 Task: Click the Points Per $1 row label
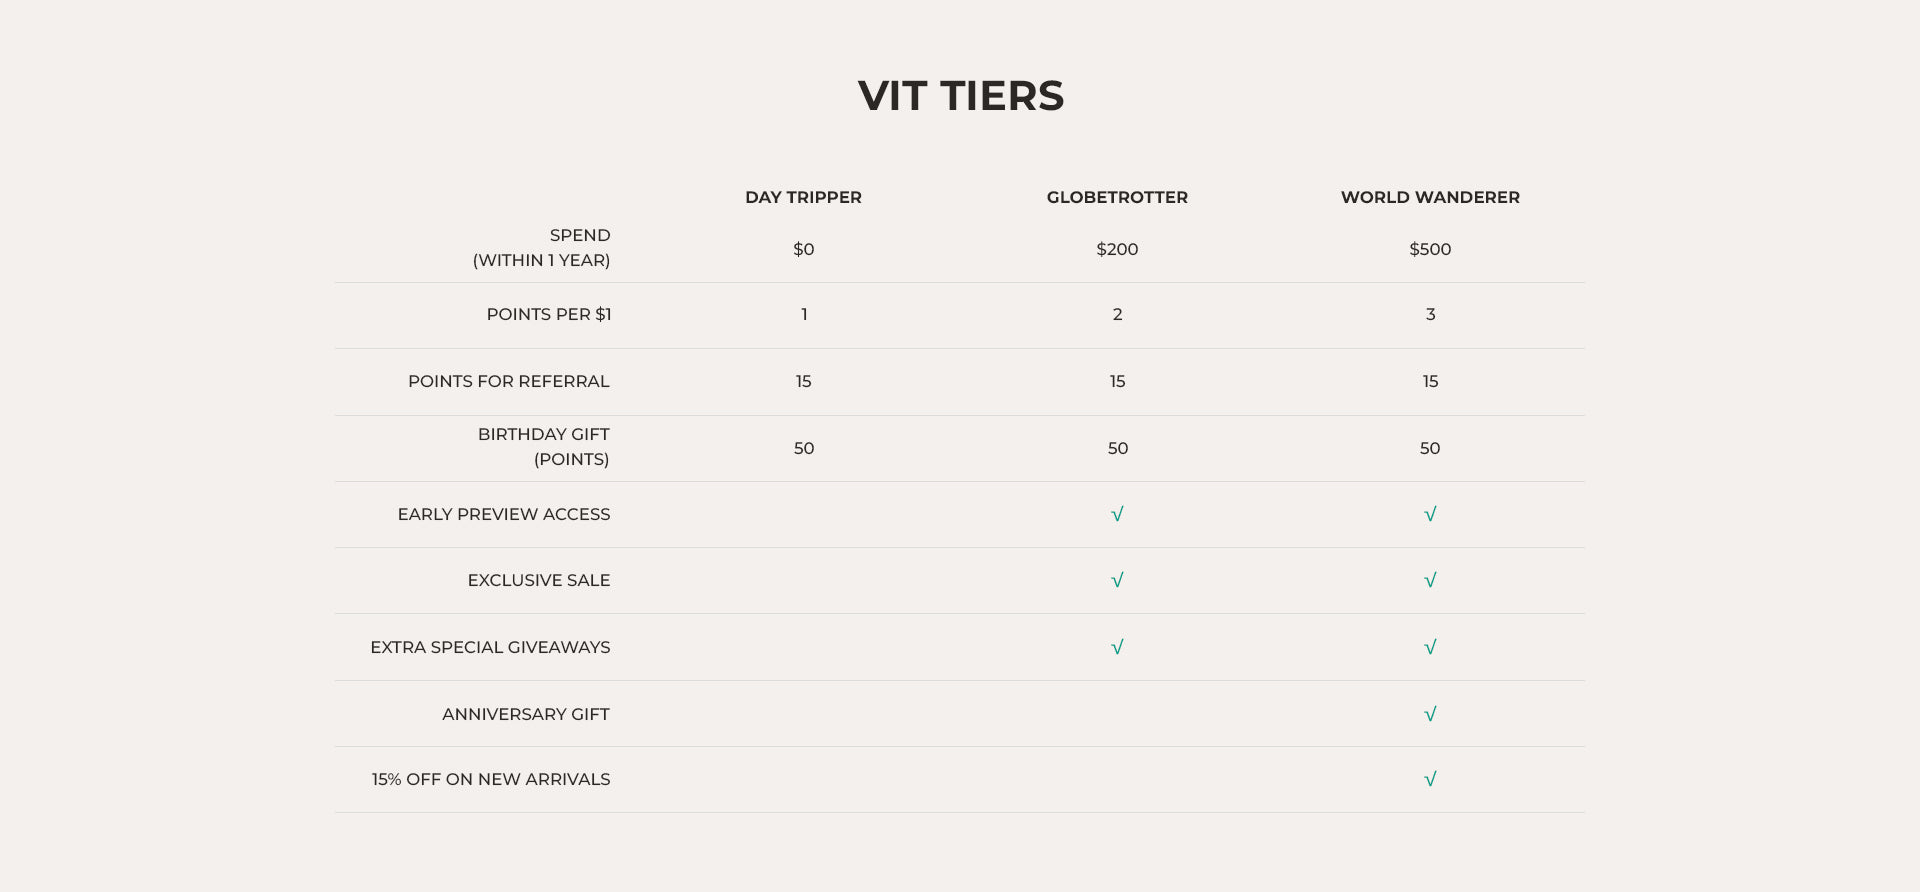548,314
